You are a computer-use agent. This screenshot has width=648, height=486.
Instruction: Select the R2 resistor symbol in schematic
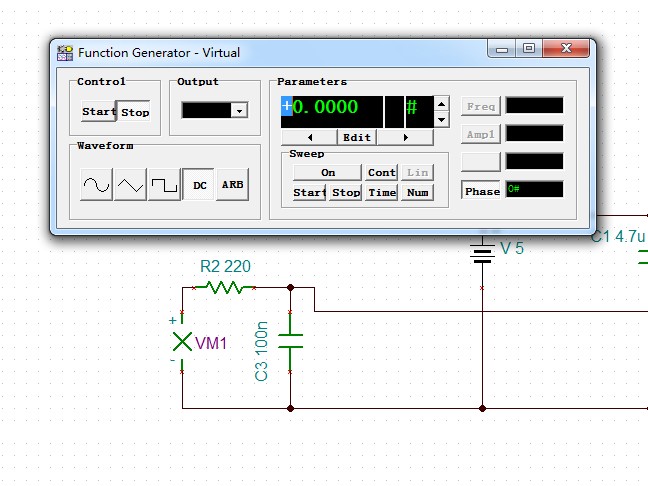click(x=224, y=287)
